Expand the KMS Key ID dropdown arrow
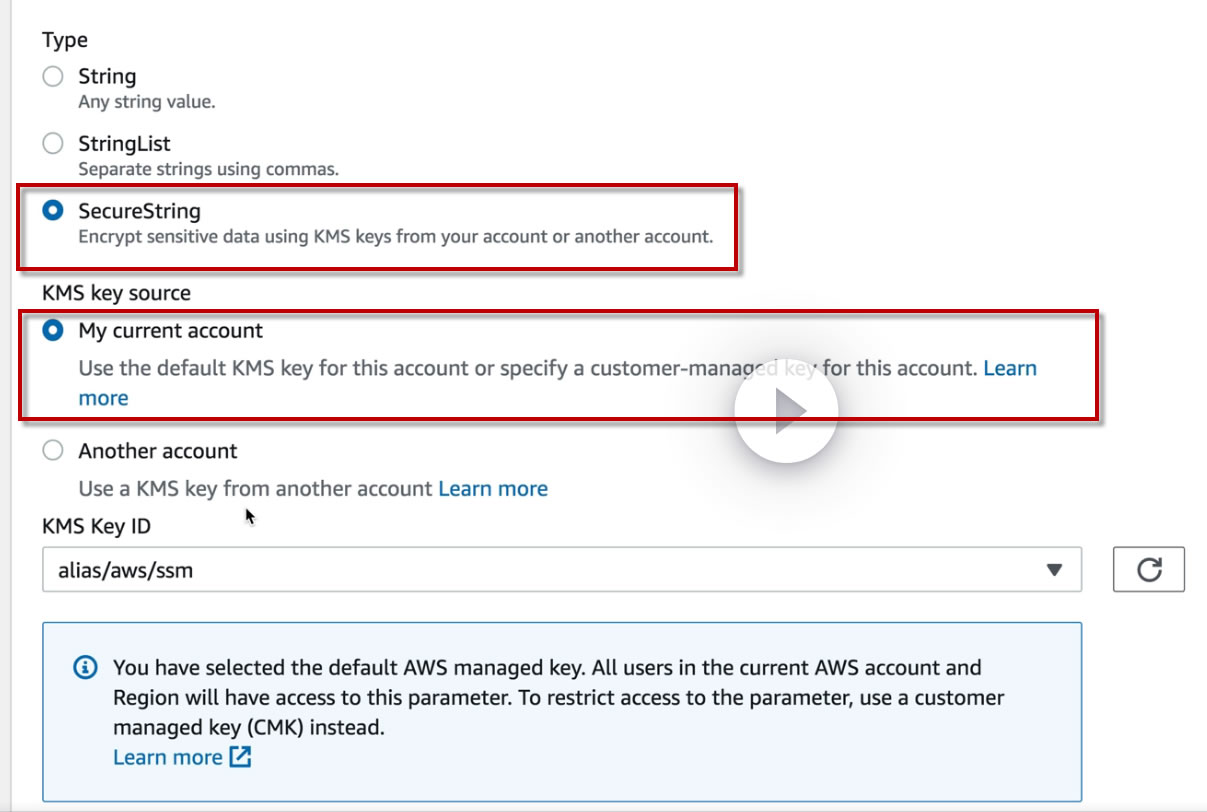The height and width of the screenshot is (812, 1207). coord(1053,570)
